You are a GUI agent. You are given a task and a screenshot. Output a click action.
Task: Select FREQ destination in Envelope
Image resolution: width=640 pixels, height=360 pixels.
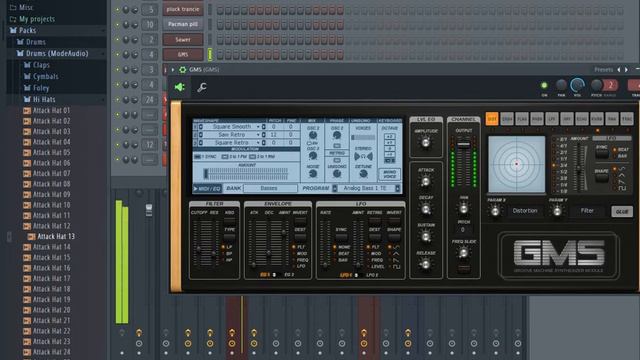tap(300, 260)
